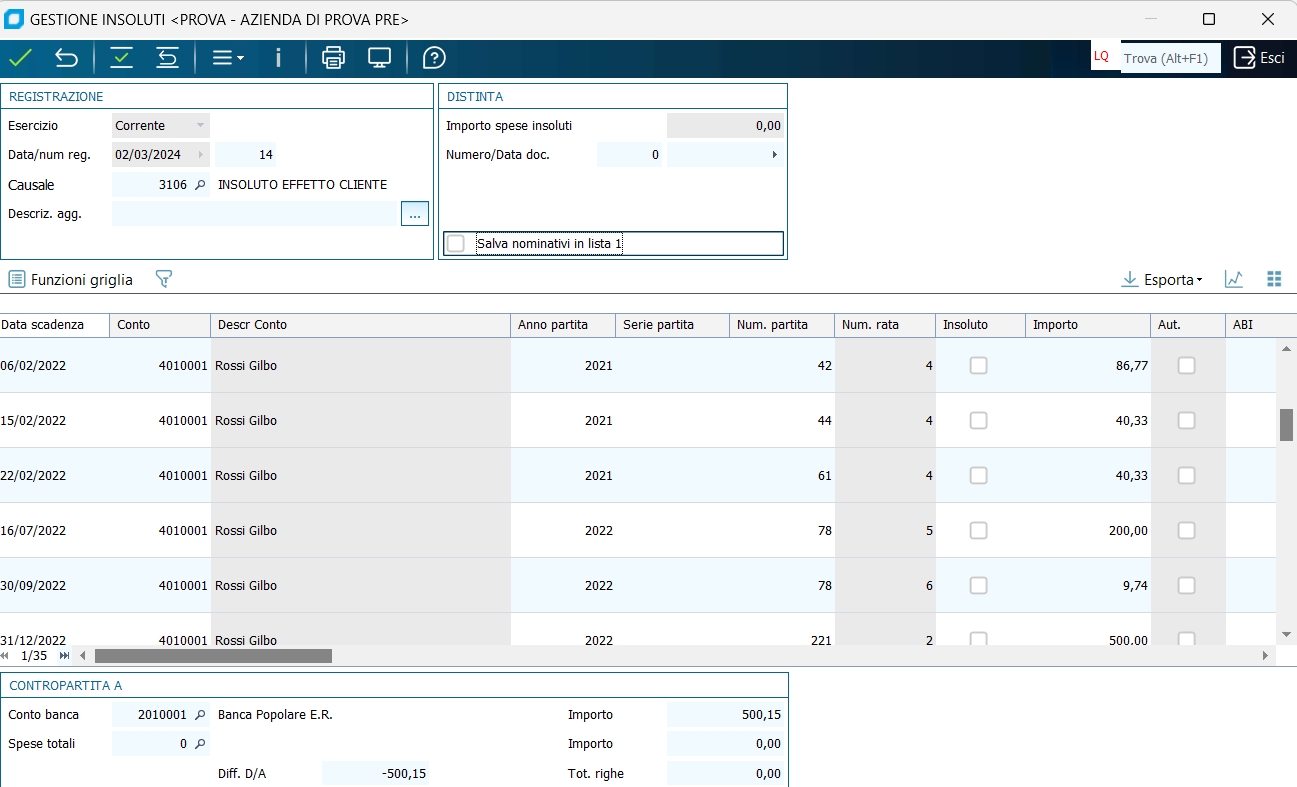
Task: Click the monitor screen preview icon
Action: [x=379, y=58]
